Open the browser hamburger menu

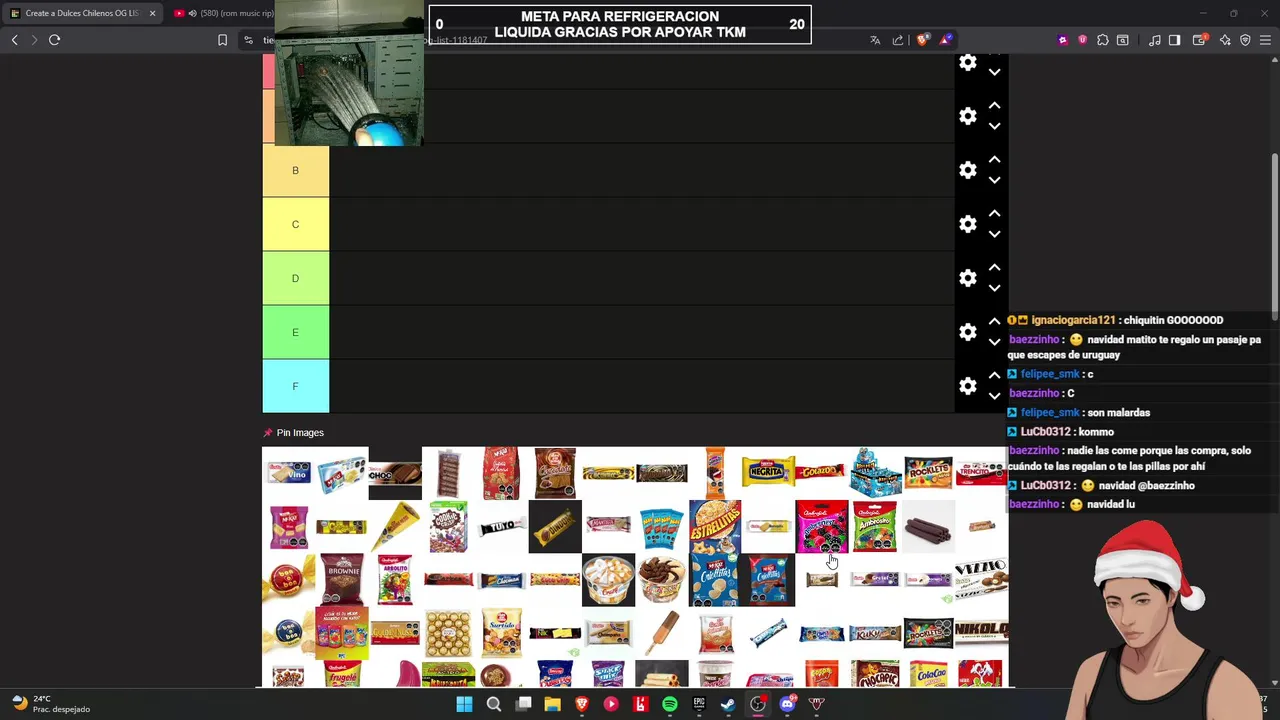tap(1265, 40)
